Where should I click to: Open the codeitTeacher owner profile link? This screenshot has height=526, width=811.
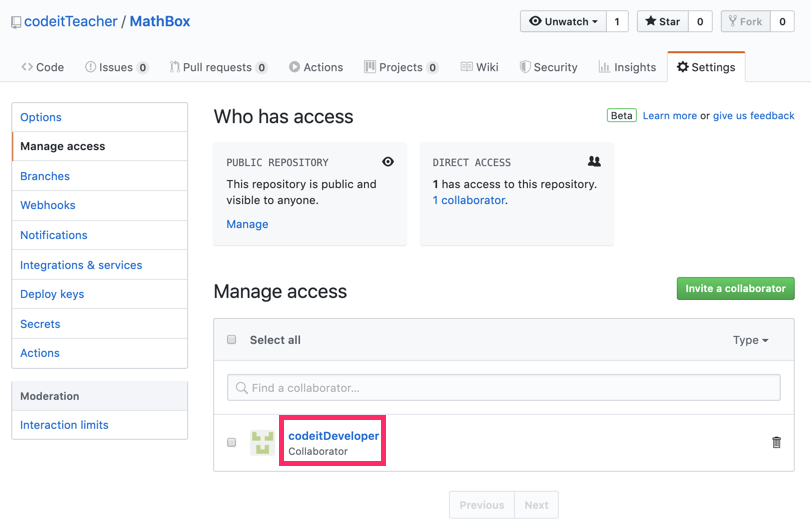pyautogui.click(x=71, y=22)
